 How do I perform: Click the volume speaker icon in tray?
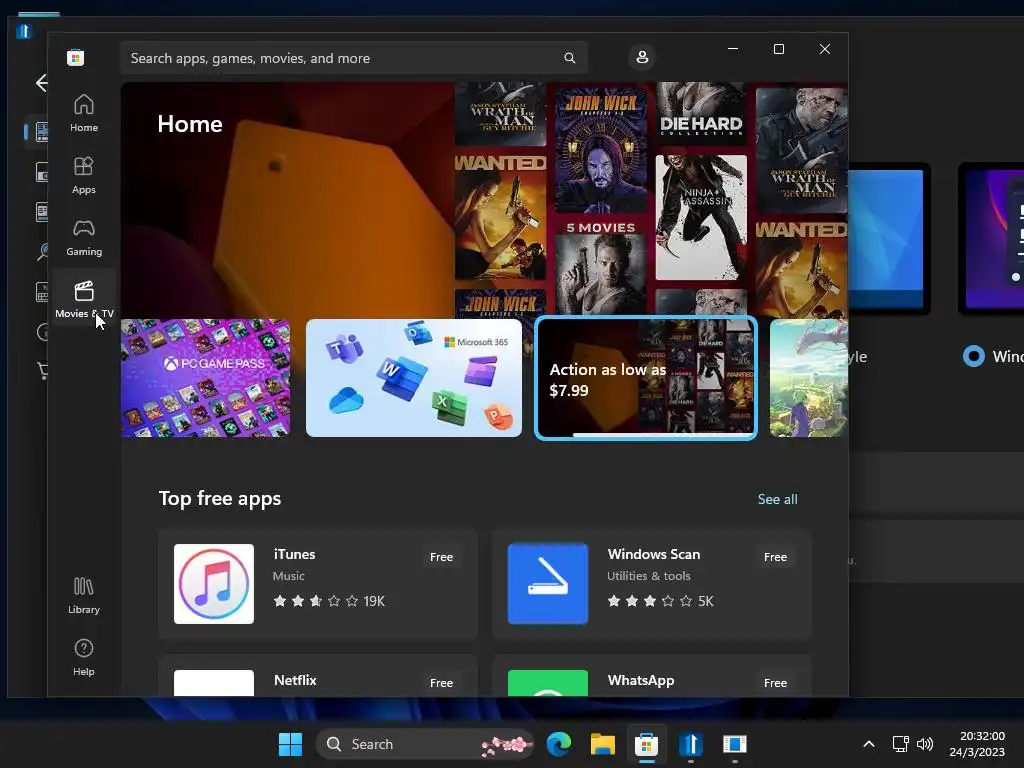pos(925,744)
